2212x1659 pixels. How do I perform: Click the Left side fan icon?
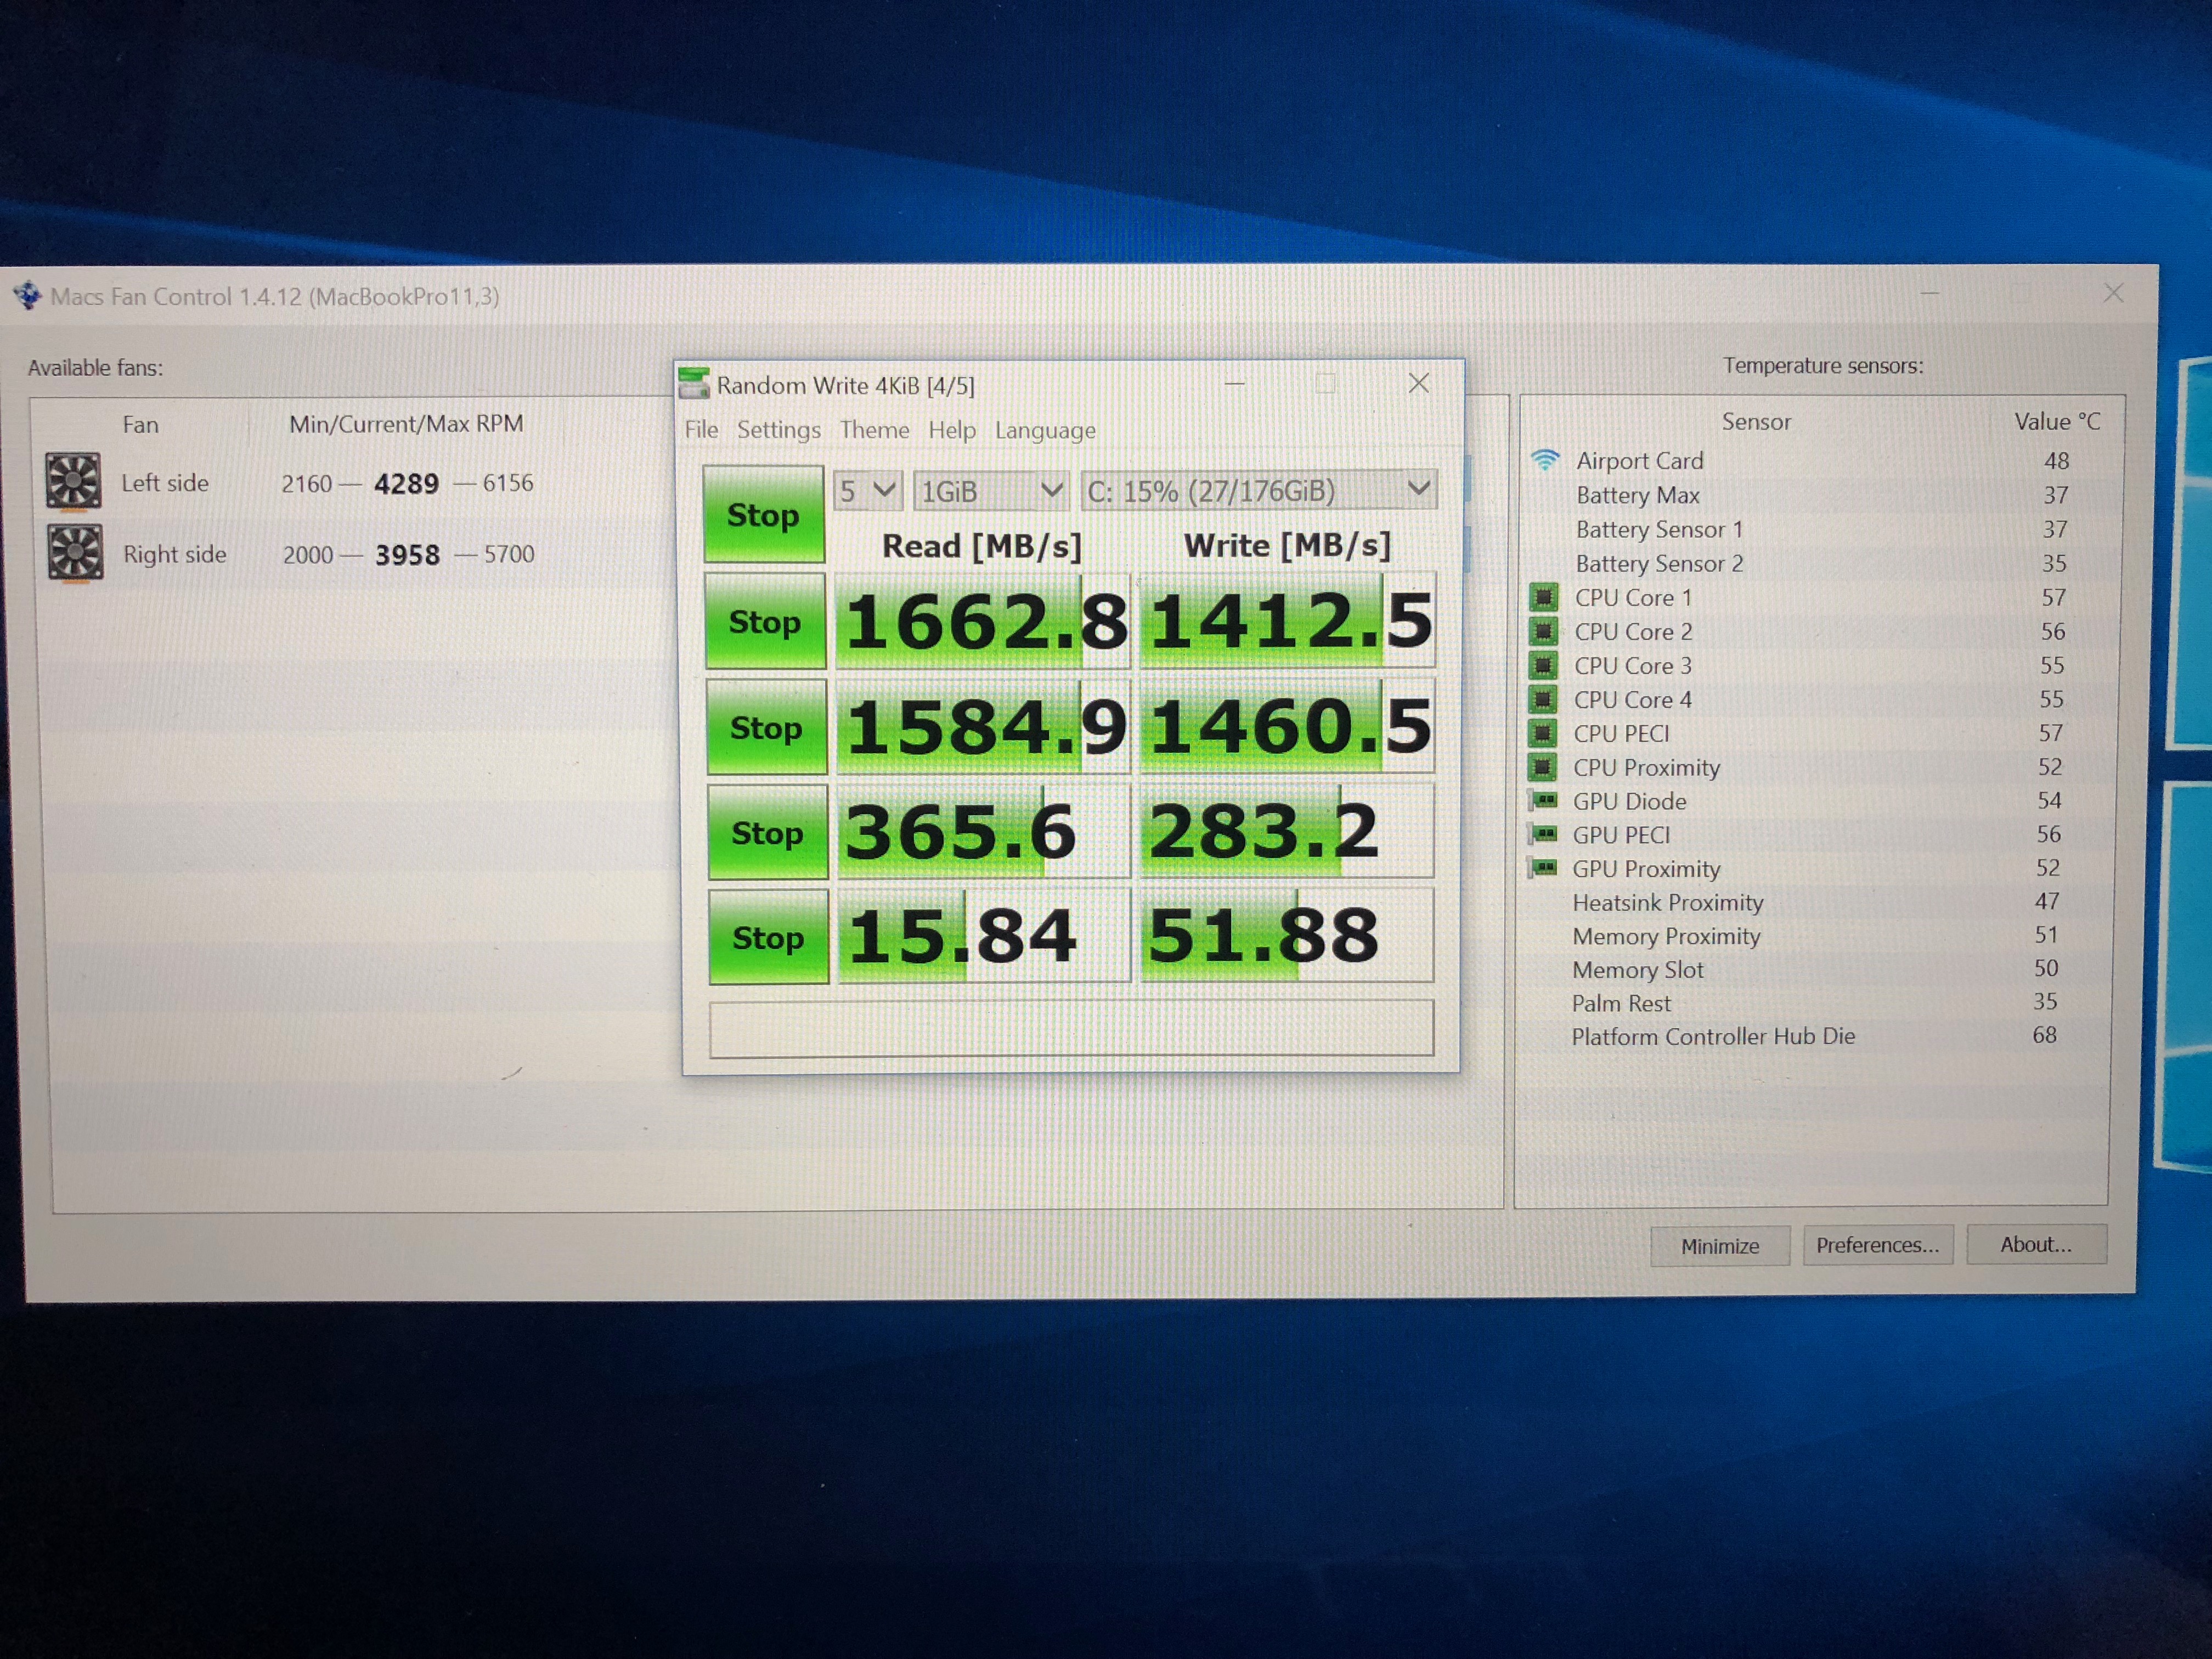[x=73, y=481]
